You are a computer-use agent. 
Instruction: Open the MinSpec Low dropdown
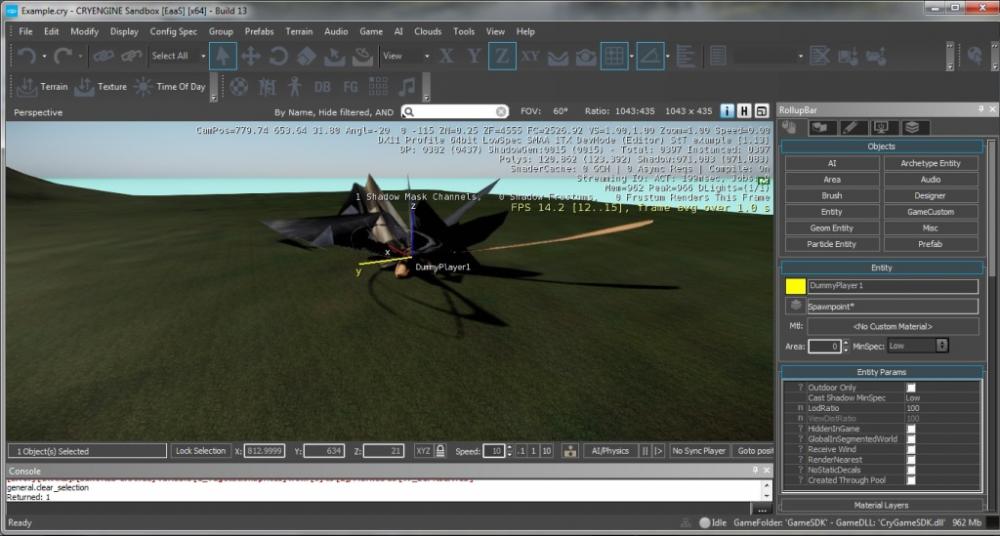coord(917,346)
